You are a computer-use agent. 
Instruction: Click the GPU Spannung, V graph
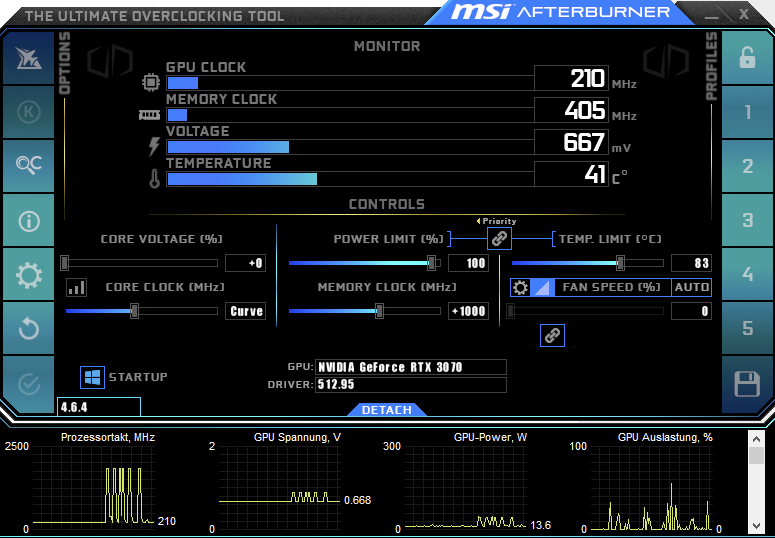pyautogui.click(x=280, y=487)
